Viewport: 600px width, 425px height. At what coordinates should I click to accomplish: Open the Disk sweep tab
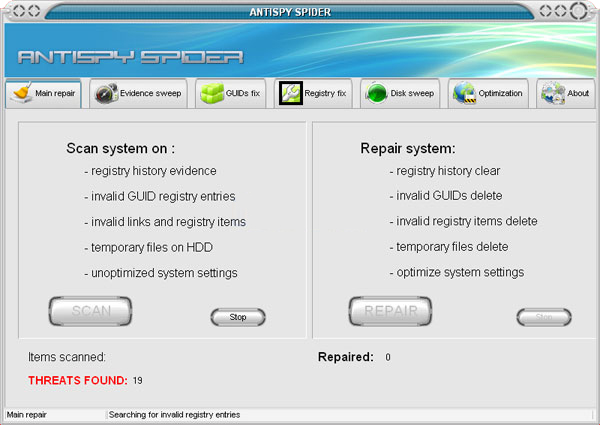(x=400, y=93)
